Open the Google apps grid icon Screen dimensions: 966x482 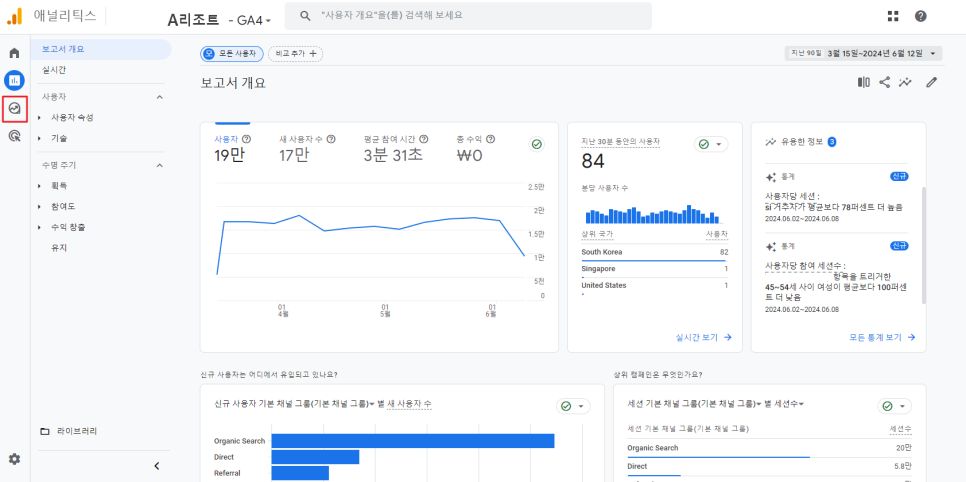893,17
